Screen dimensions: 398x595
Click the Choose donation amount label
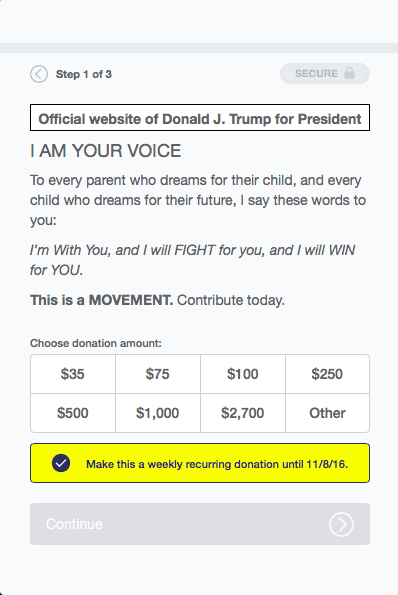96,343
